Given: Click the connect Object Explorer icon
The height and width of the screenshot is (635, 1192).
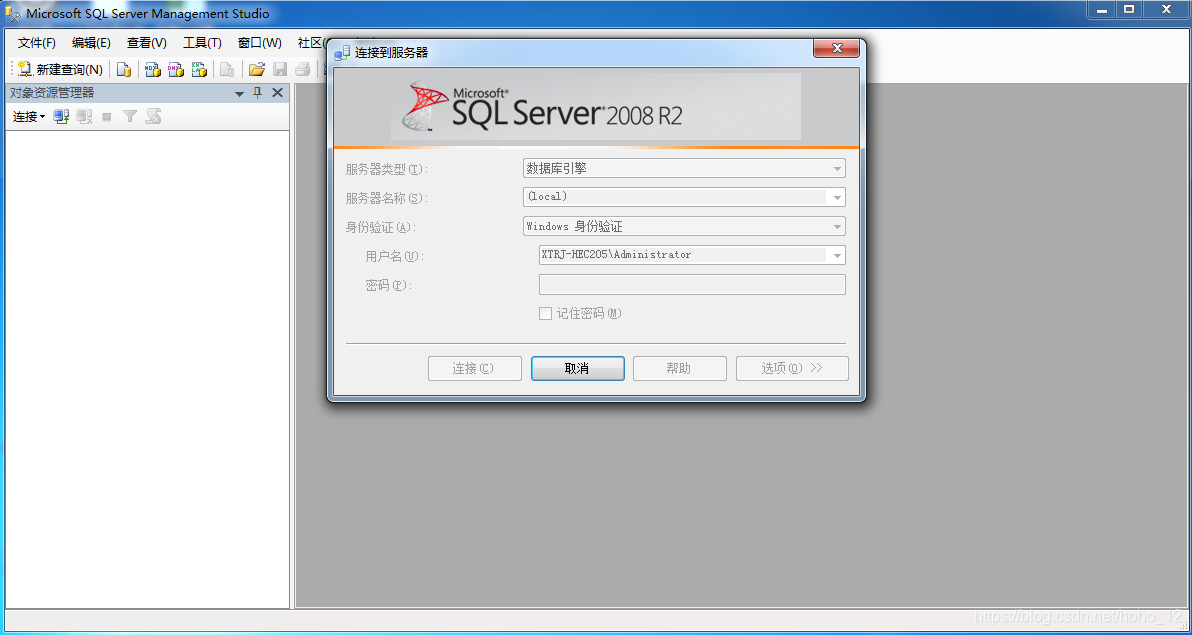Looking at the screenshot, I should coord(62,116).
